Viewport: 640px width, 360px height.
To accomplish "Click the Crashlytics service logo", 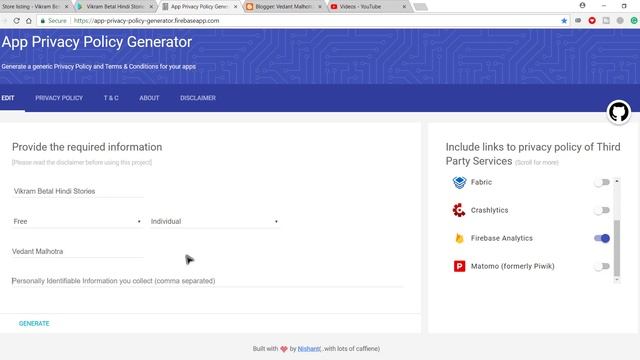I will (x=459, y=210).
